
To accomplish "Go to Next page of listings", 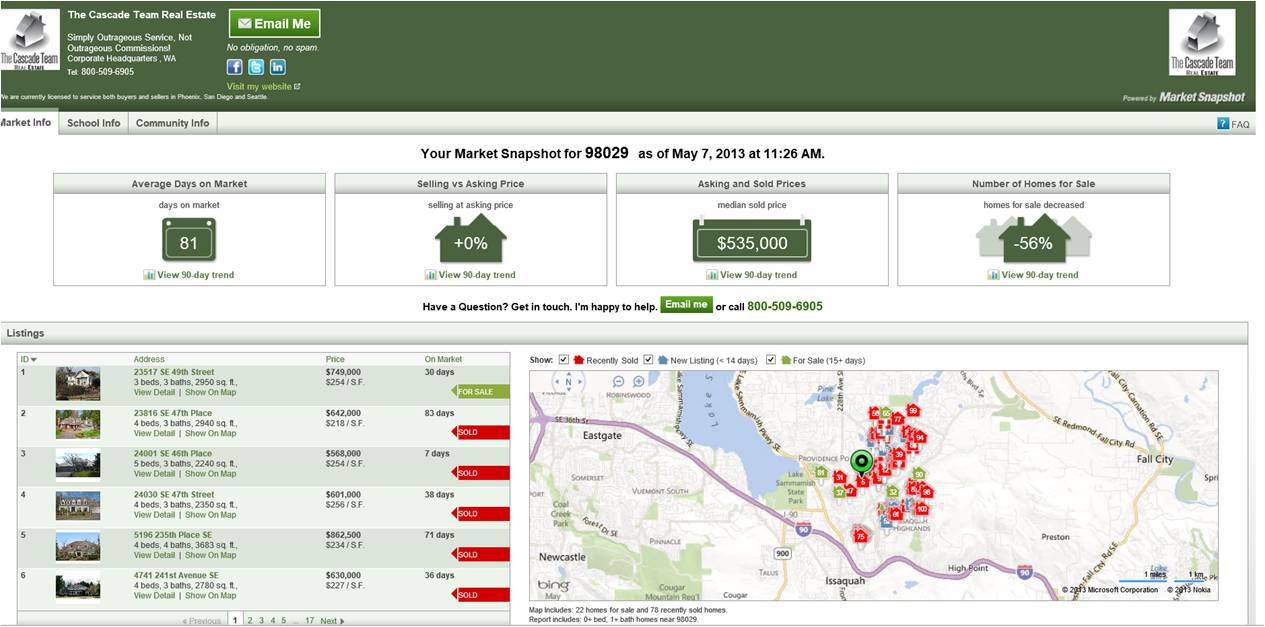I will tap(331, 621).
